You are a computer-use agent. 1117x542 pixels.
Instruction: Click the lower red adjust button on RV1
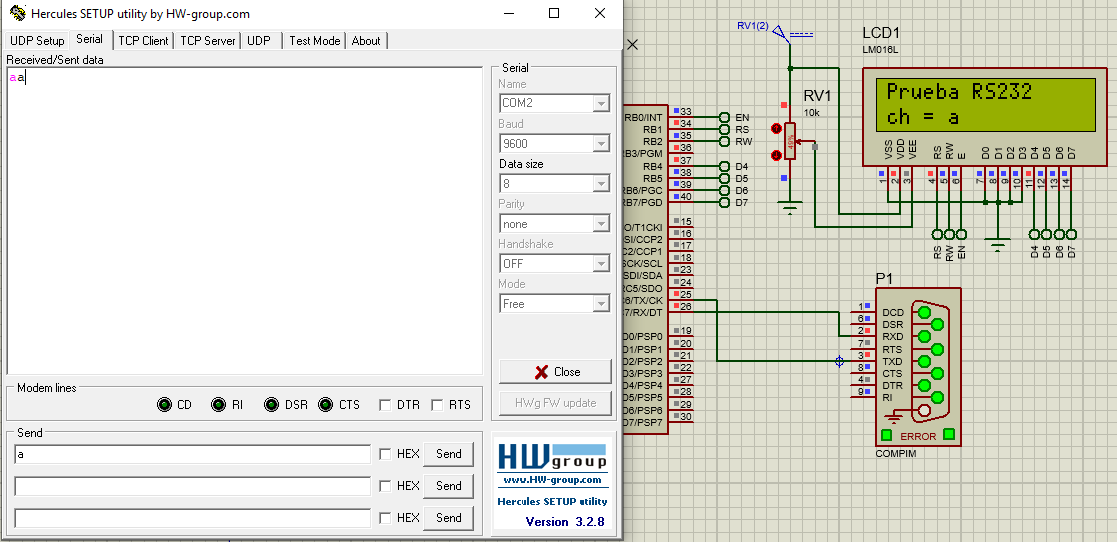[776, 155]
